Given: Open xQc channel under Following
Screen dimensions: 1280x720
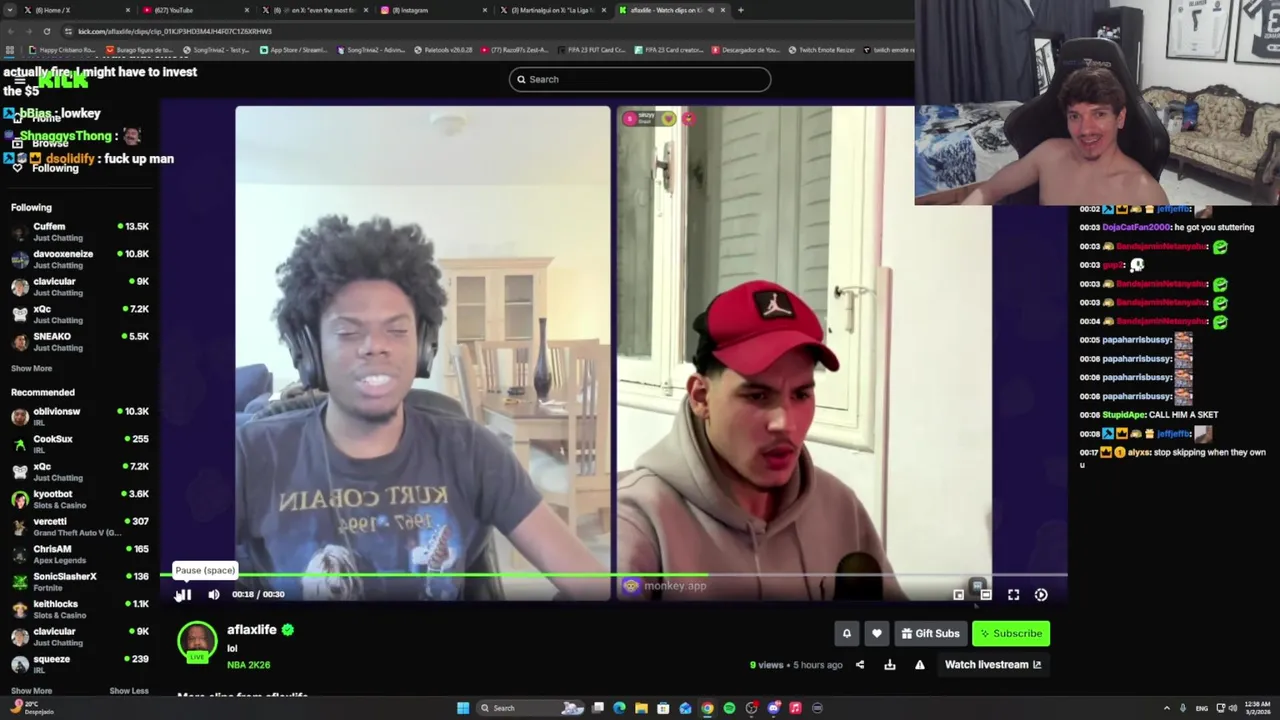Looking at the screenshot, I should click(82, 314).
